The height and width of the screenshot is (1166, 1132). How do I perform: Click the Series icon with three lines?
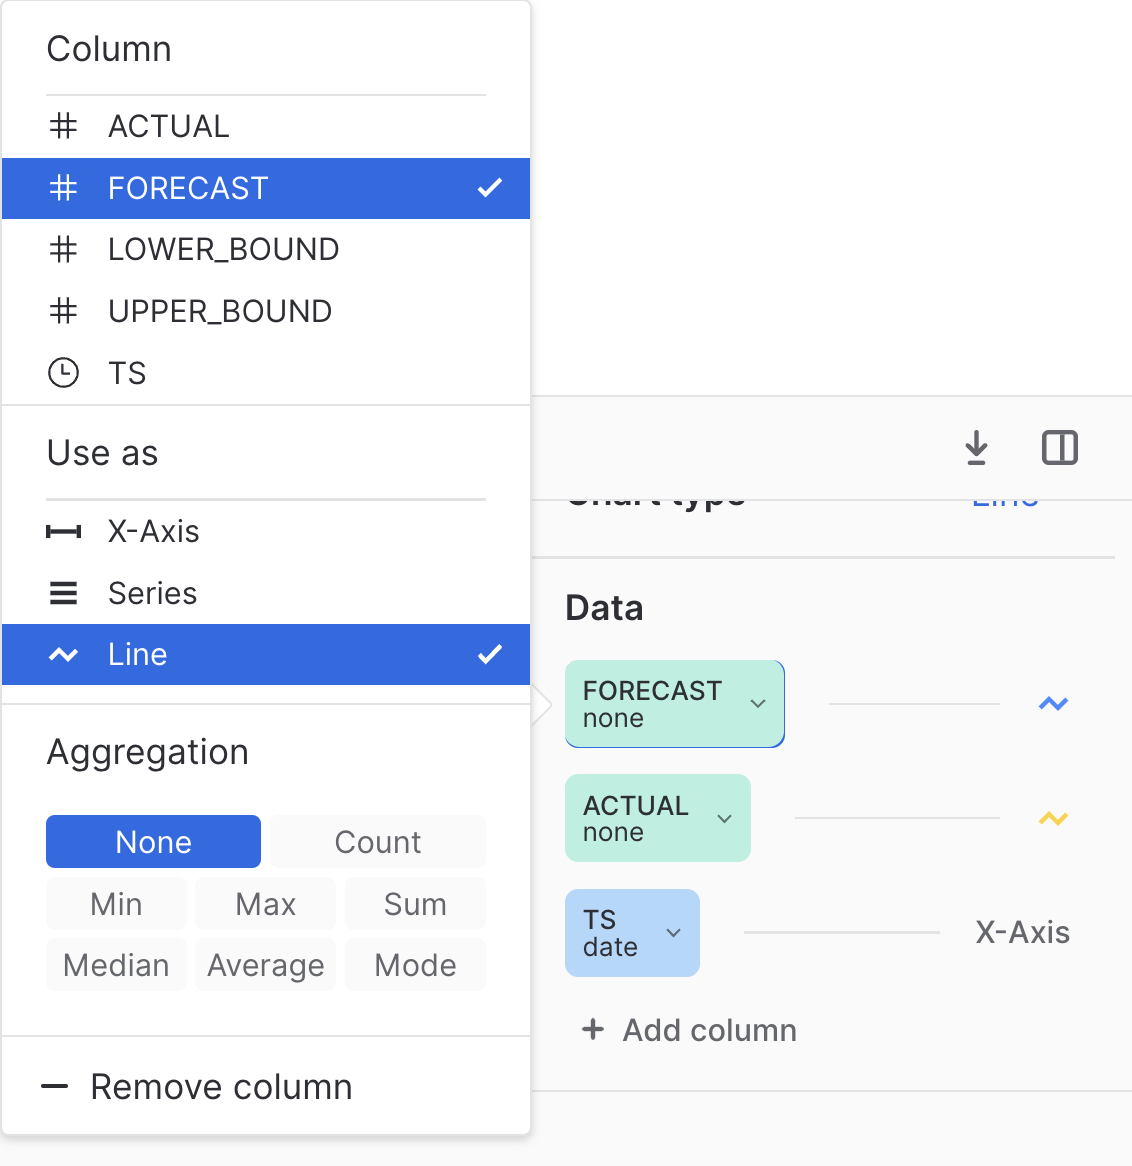64,593
